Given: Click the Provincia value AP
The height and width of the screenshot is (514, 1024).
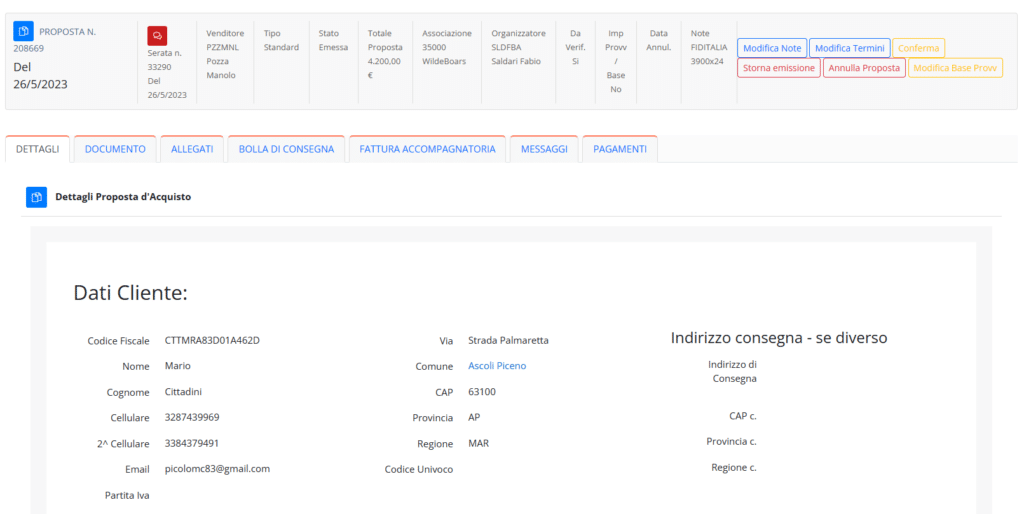Looking at the screenshot, I should pyautogui.click(x=474, y=417).
